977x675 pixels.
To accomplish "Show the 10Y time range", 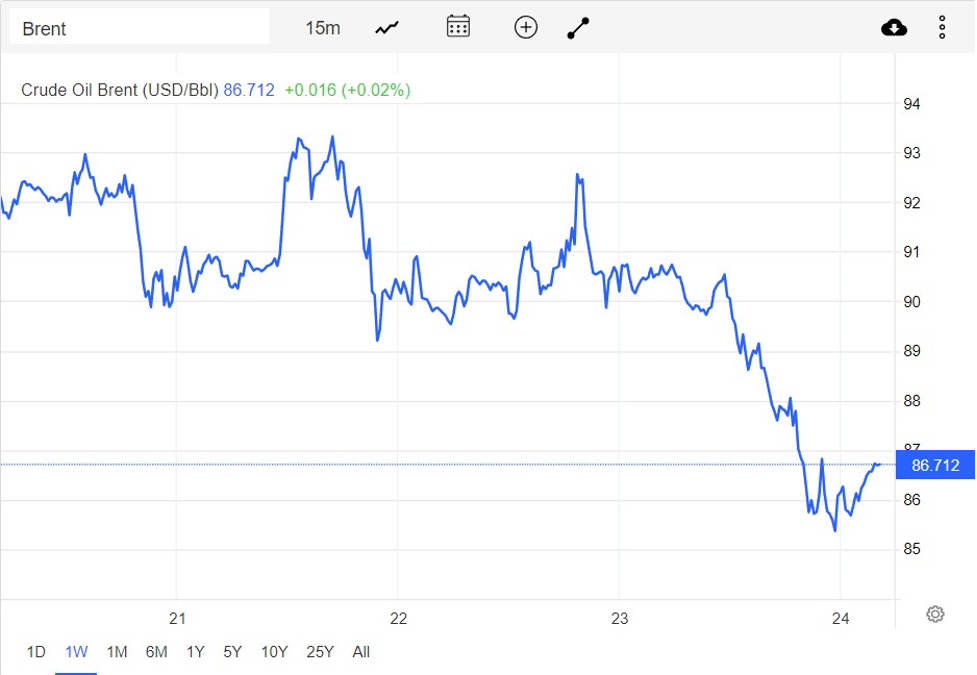I will click(274, 652).
